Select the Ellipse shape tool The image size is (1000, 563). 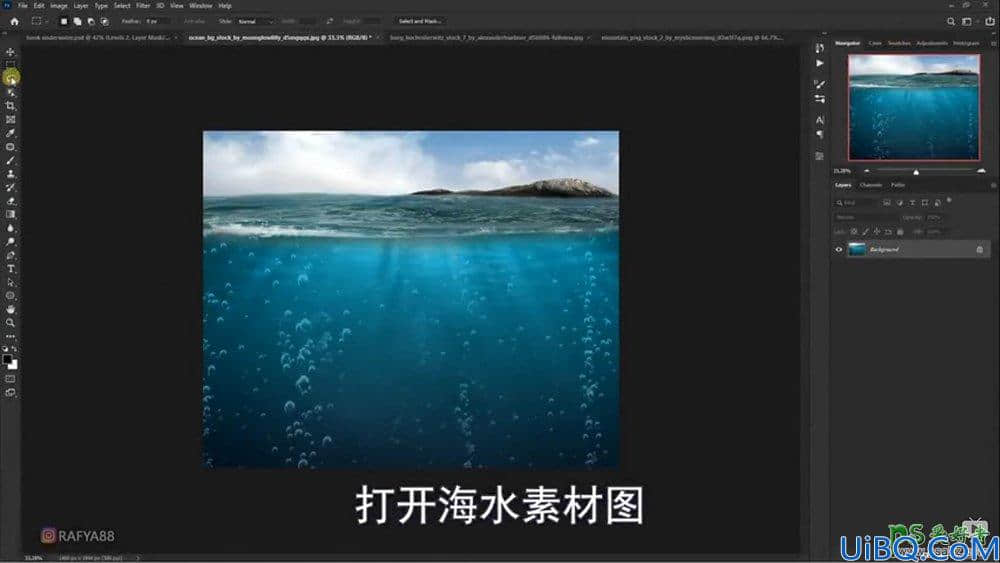10,295
